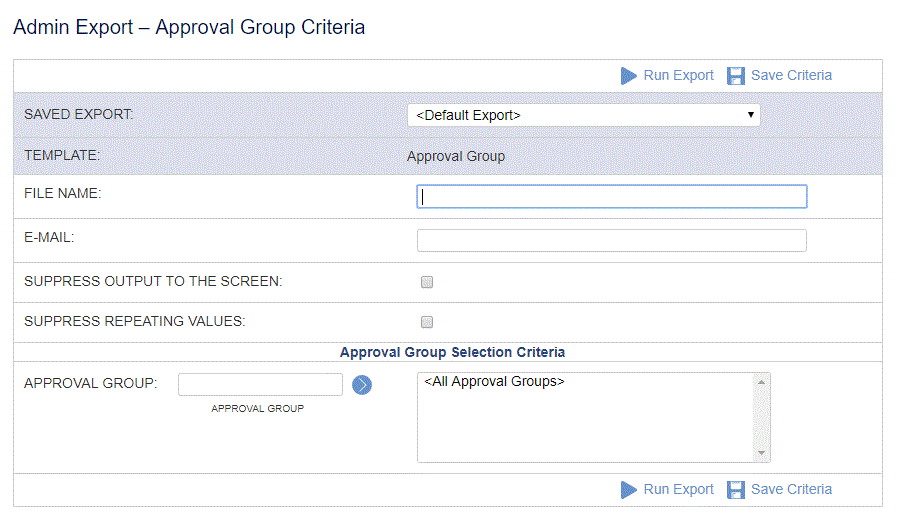Viewport: 899px width, 522px height.
Task: Click the Approval Group Selection Criteria heading
Action: tap(452, 353)
